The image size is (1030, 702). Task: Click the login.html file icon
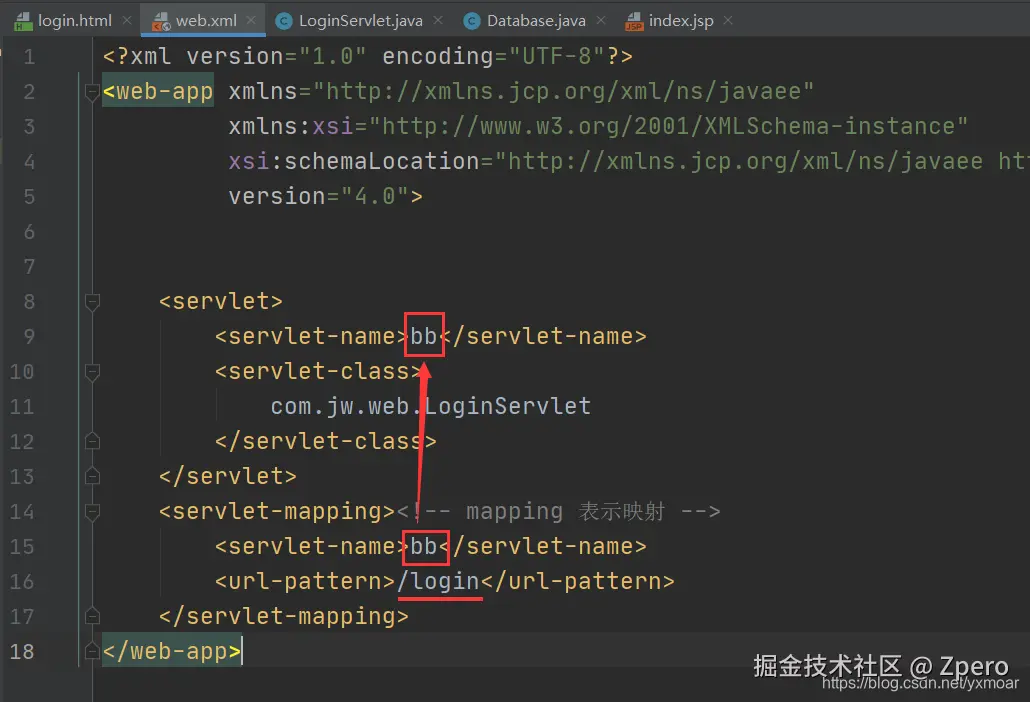pyautogui.click(x=24, y=21)
